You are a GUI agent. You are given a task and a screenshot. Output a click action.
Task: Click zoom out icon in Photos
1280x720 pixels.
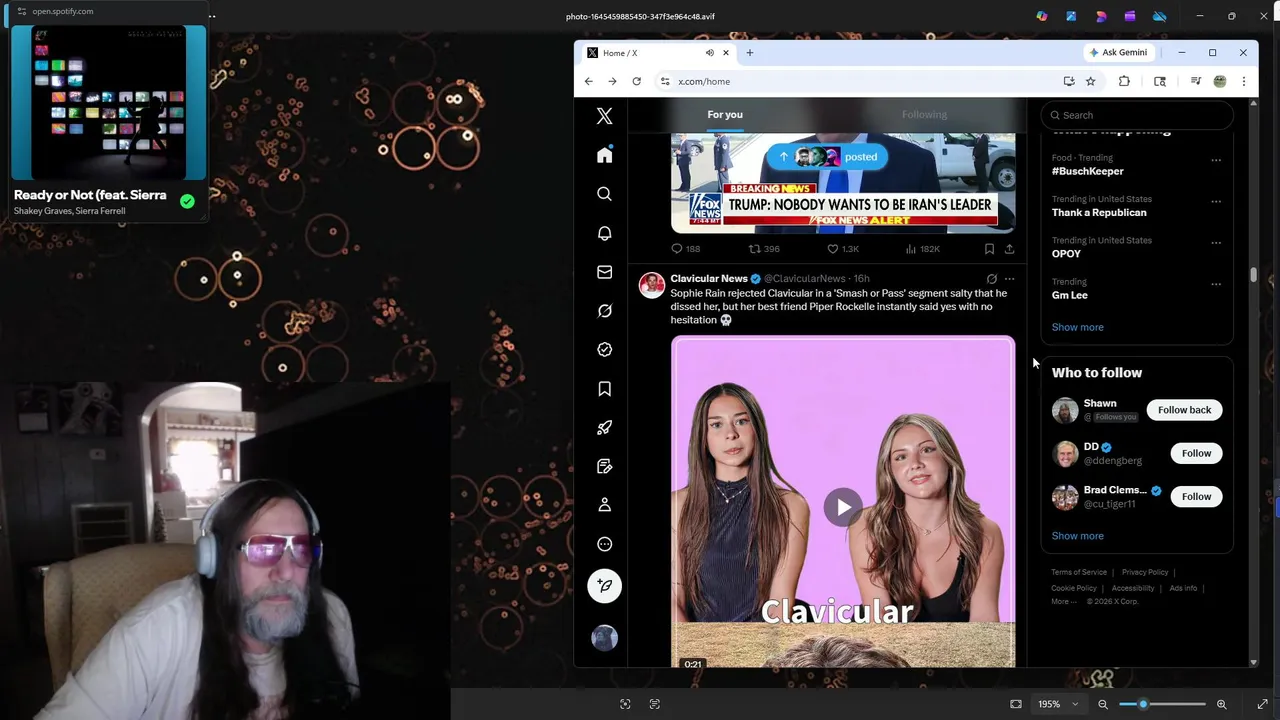coord(1103,704)
